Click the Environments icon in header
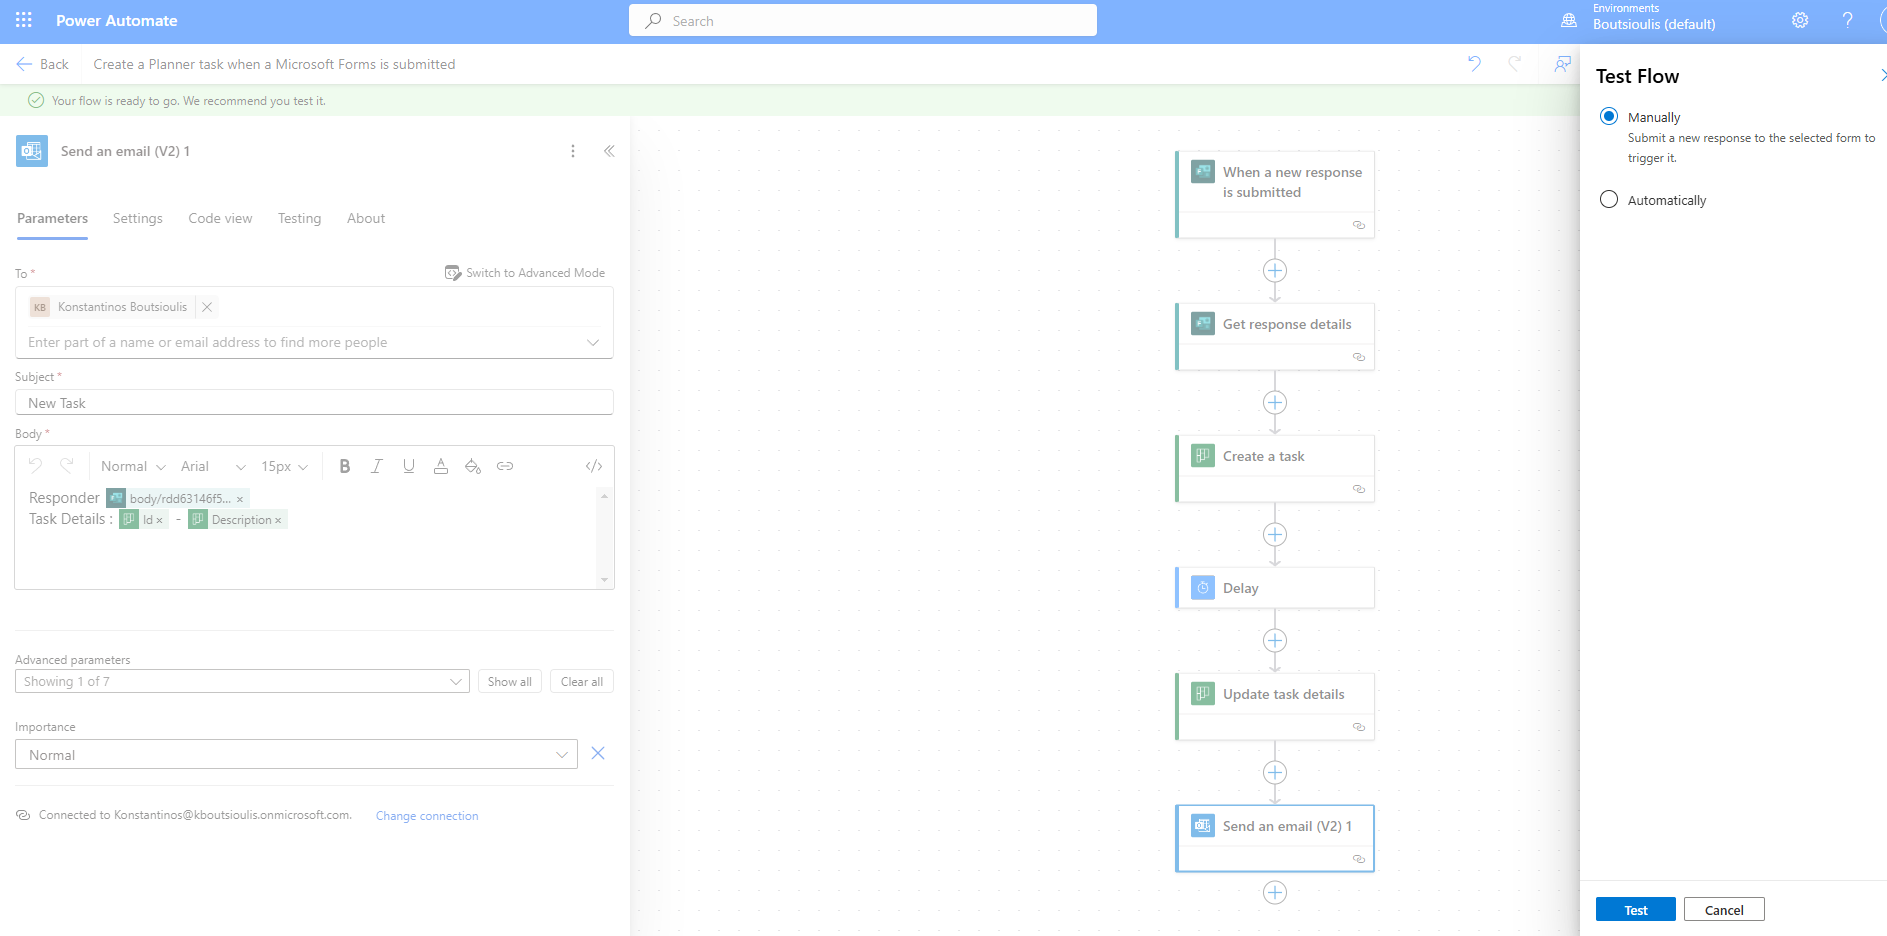This screenshot has width=1887, height=936. (1569, 20)
